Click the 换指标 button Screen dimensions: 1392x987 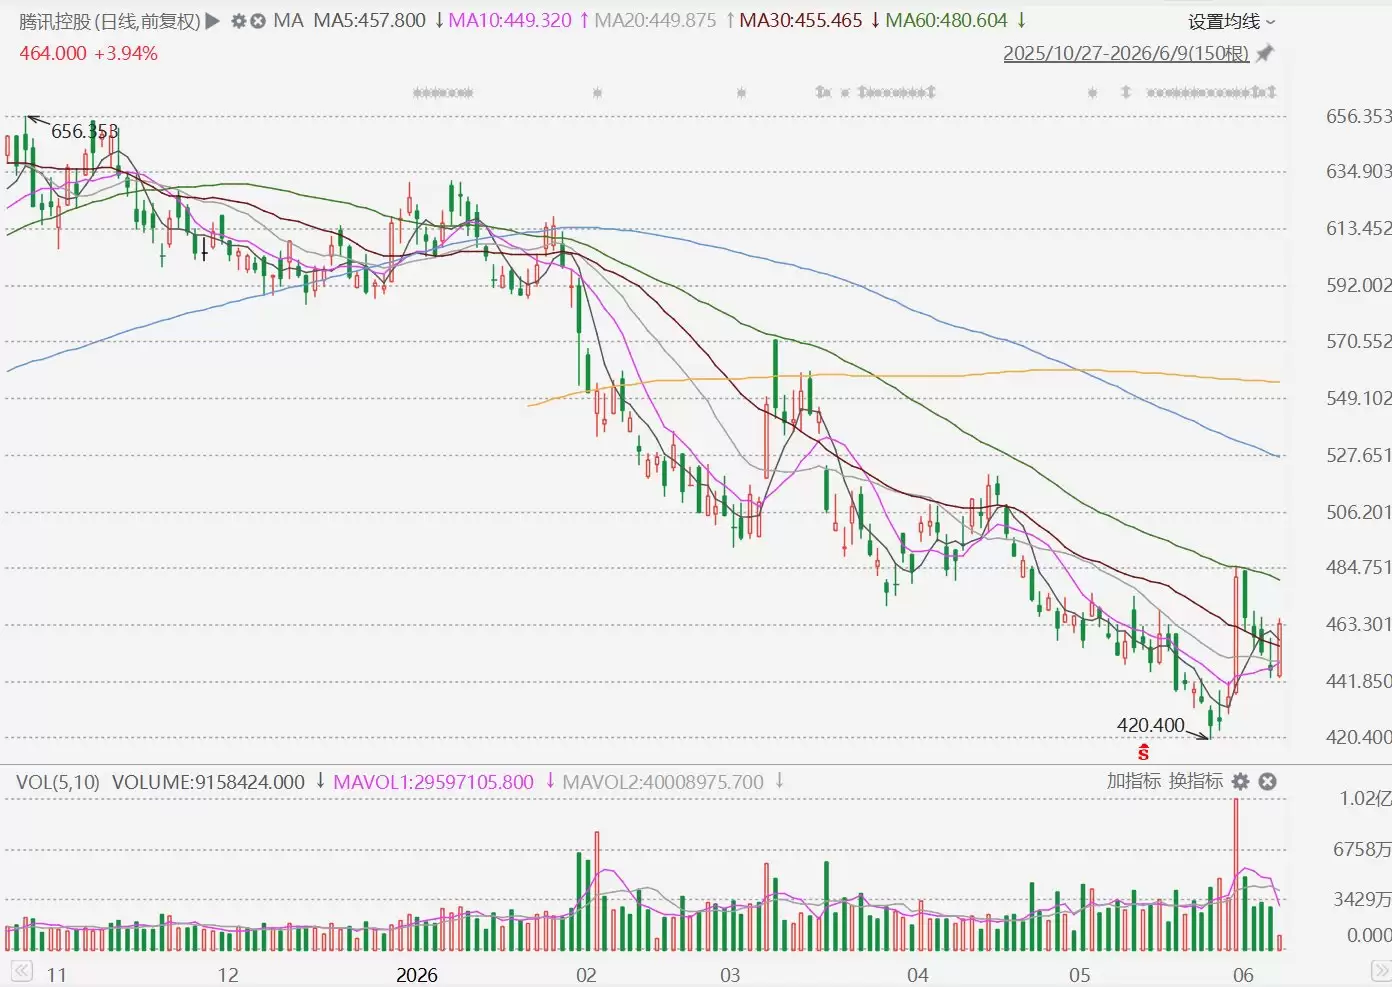point(1196,781)
